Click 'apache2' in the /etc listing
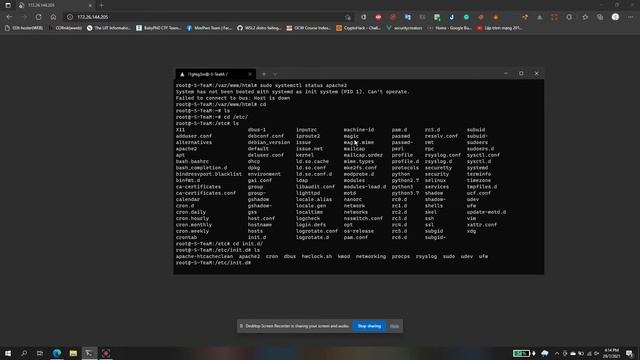This screenshot has width=640, height=360. click(x=186, y=149)
